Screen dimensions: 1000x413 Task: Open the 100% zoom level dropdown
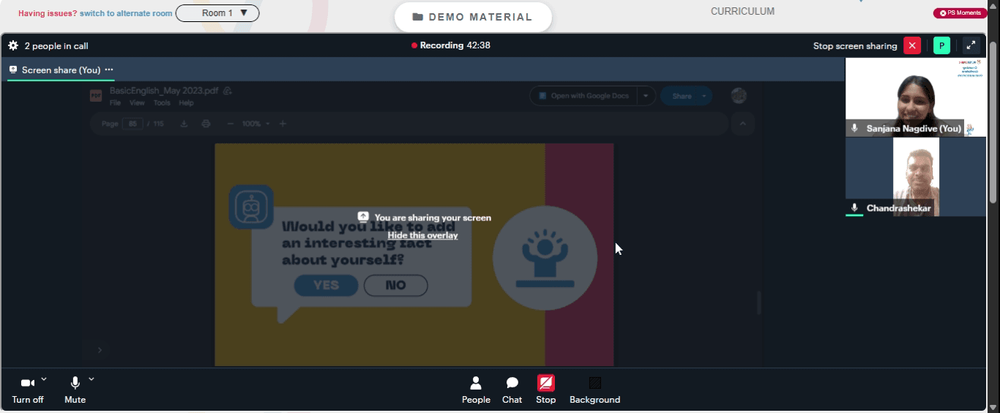256,124
